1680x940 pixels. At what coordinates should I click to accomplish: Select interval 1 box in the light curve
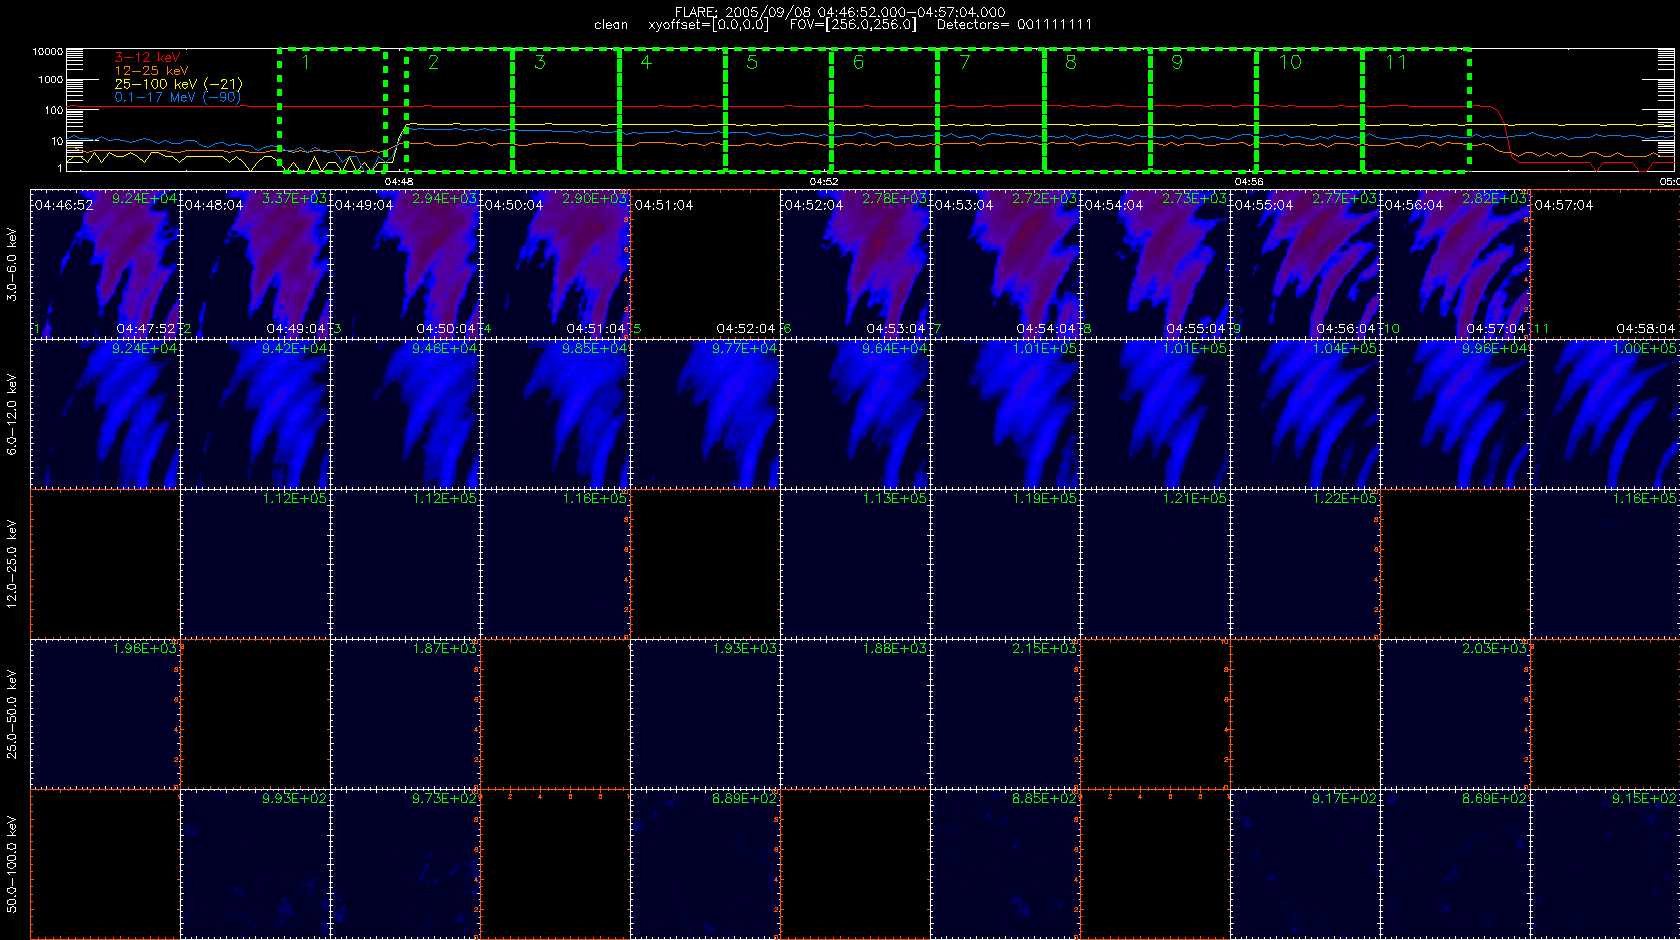[x=332, y=110]
